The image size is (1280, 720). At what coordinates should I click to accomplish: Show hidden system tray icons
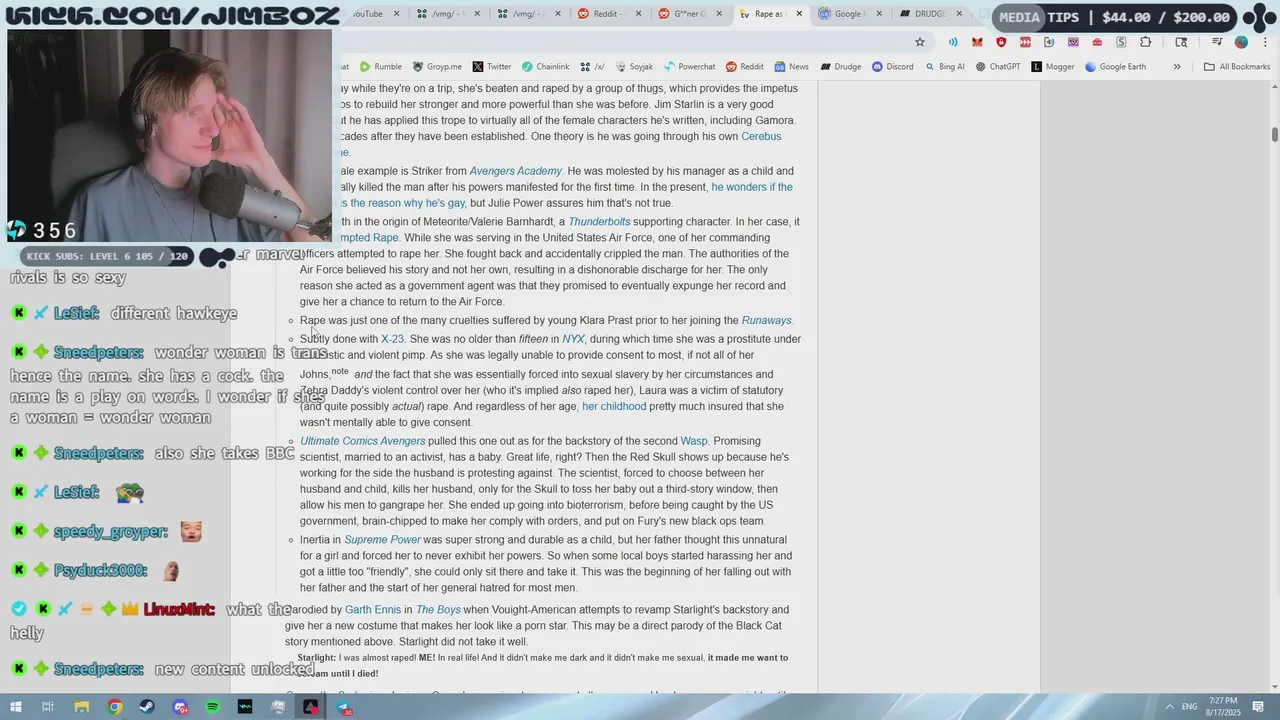(x=1170, y=706)
